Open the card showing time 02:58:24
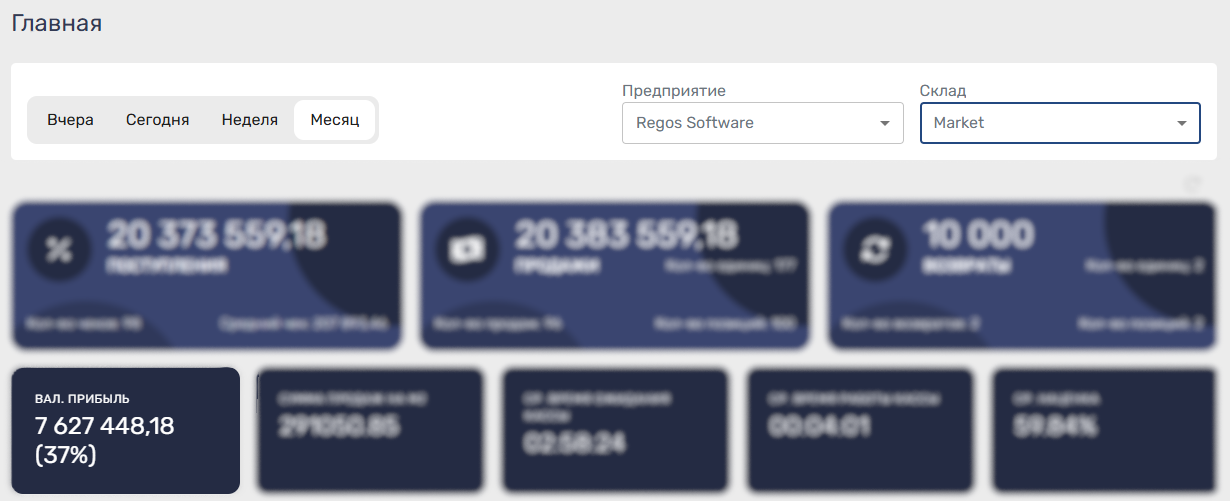The height and width of the screenshot is (501, 1230). click(x=615, y=430)
